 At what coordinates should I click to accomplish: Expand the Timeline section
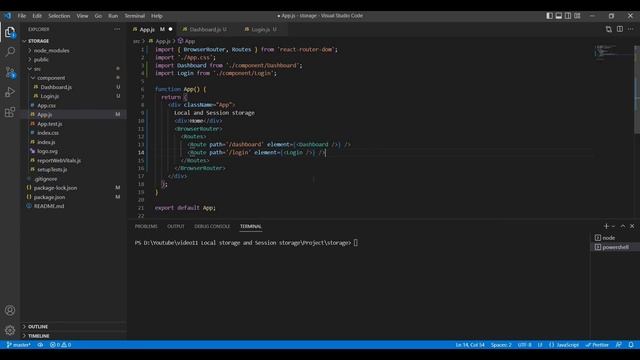tap(73, 336)
